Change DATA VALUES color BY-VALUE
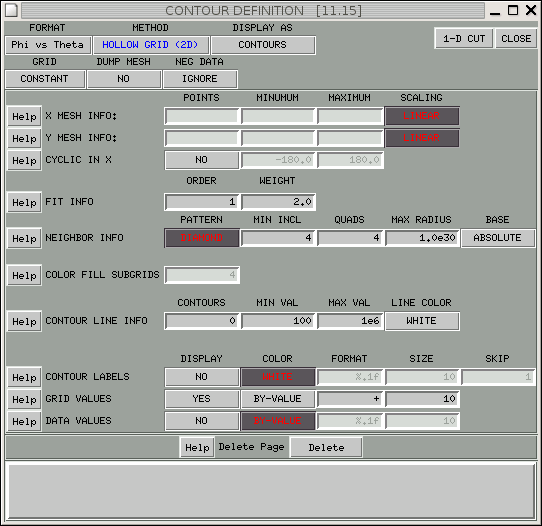The width and height of the screenshot is (542, 526). (278, 421)
